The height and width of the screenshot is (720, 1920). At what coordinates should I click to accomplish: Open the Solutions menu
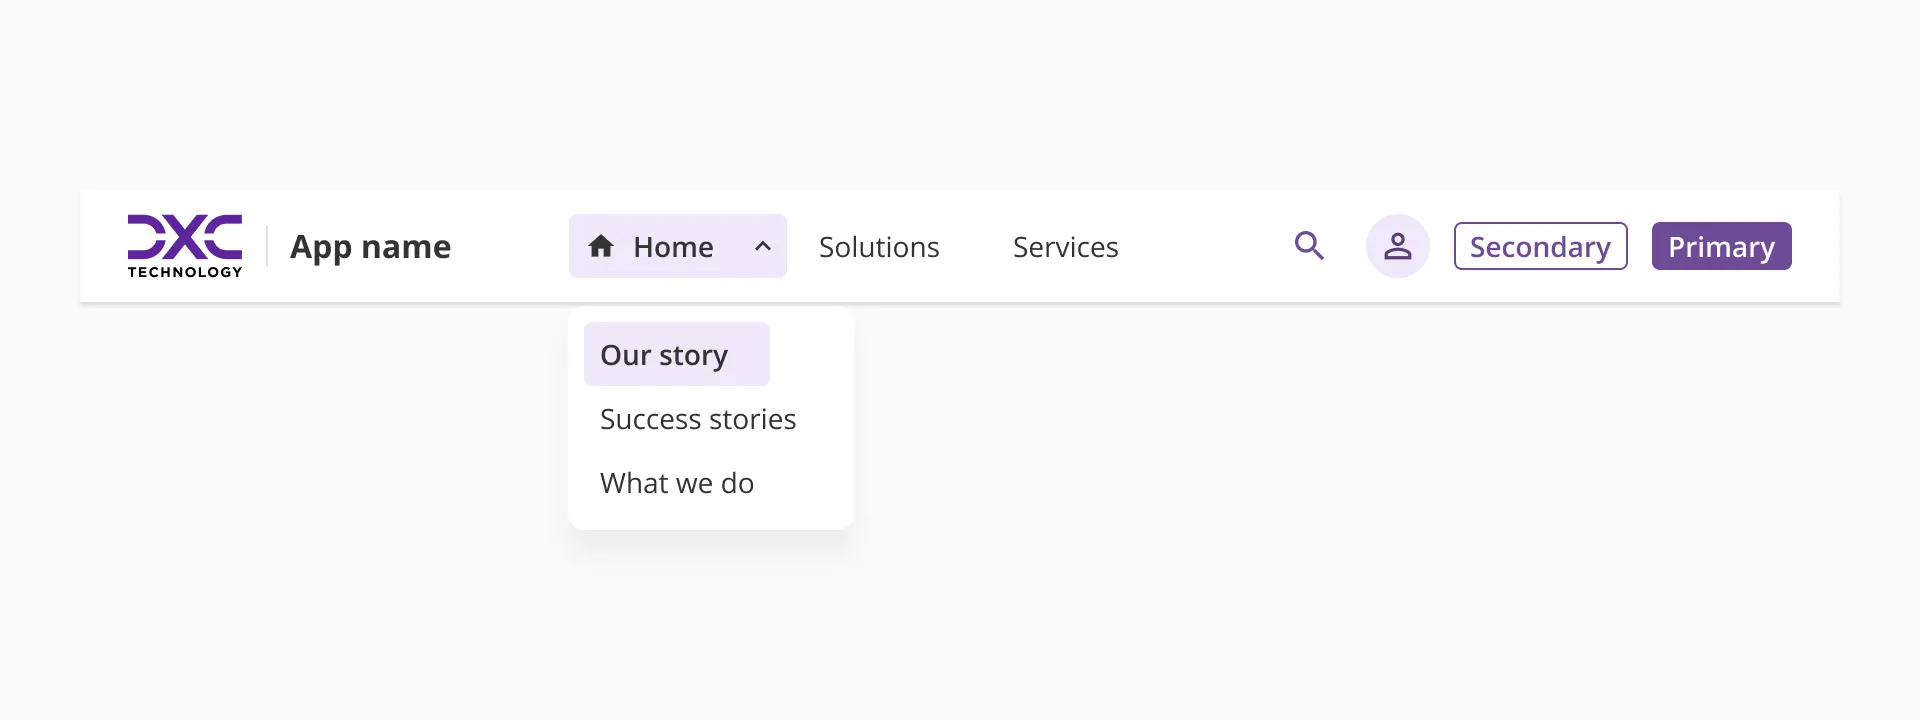[879, 246]
